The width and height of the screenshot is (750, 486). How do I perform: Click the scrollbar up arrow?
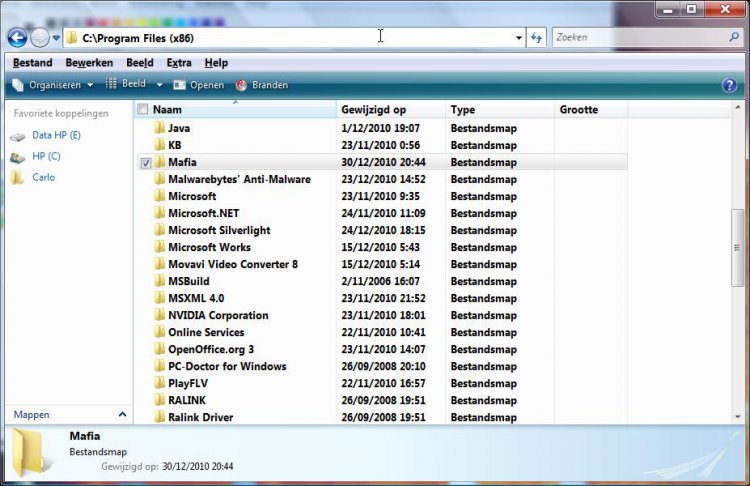pos(737,107)
